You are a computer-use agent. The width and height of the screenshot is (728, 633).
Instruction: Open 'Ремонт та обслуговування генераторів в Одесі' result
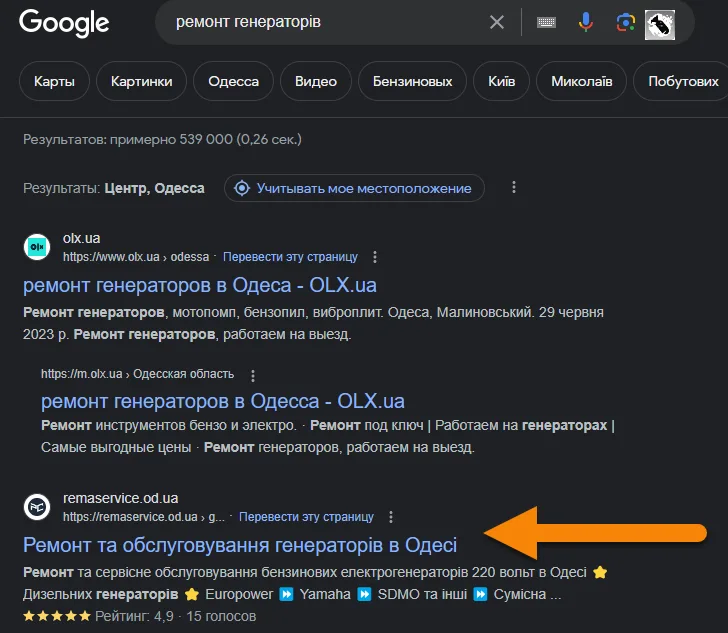(x=240, y=545)
